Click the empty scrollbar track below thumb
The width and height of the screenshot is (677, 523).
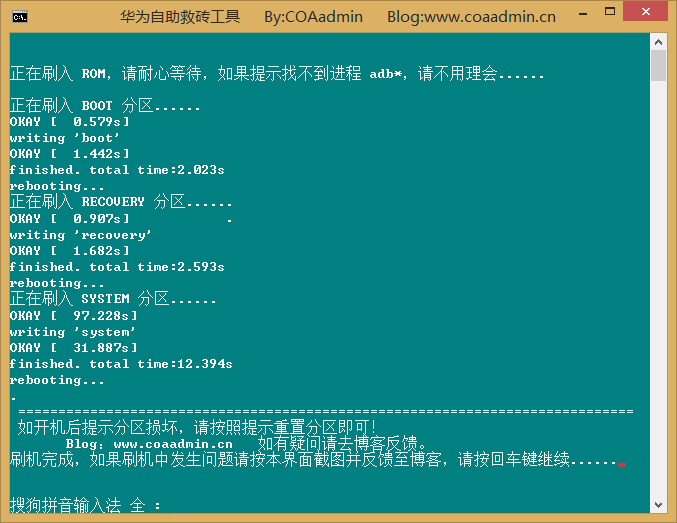(x=658, y=300)
